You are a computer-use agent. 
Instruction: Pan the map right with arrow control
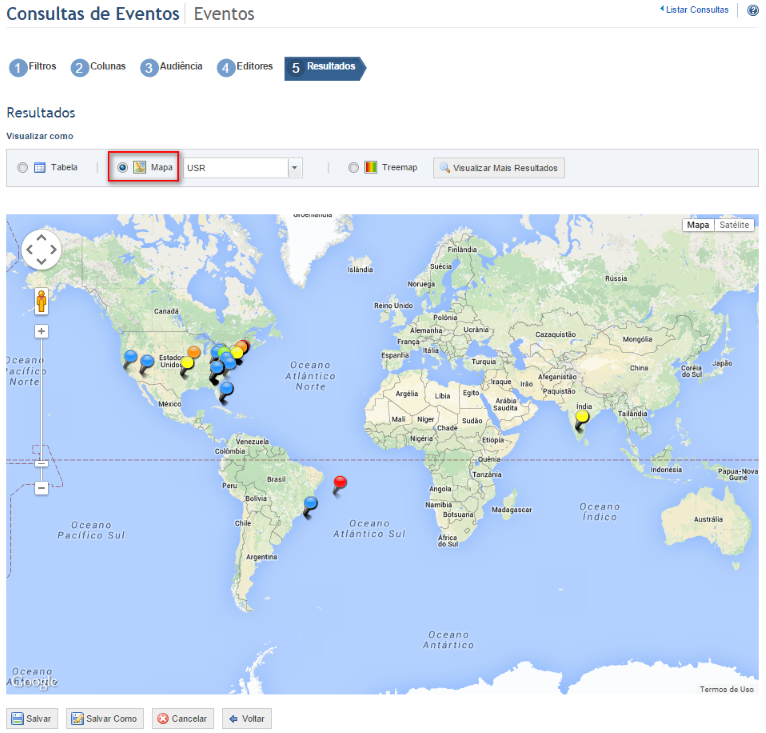(53, 250)
